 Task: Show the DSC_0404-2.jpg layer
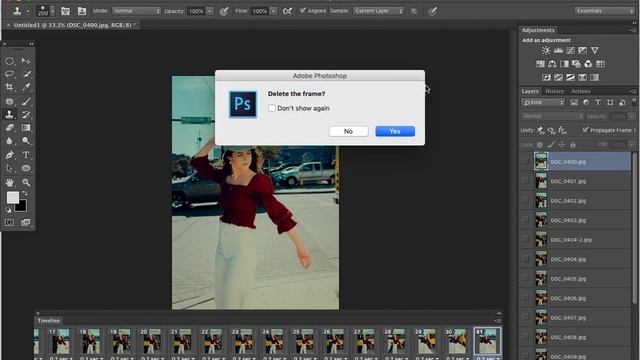526,240
